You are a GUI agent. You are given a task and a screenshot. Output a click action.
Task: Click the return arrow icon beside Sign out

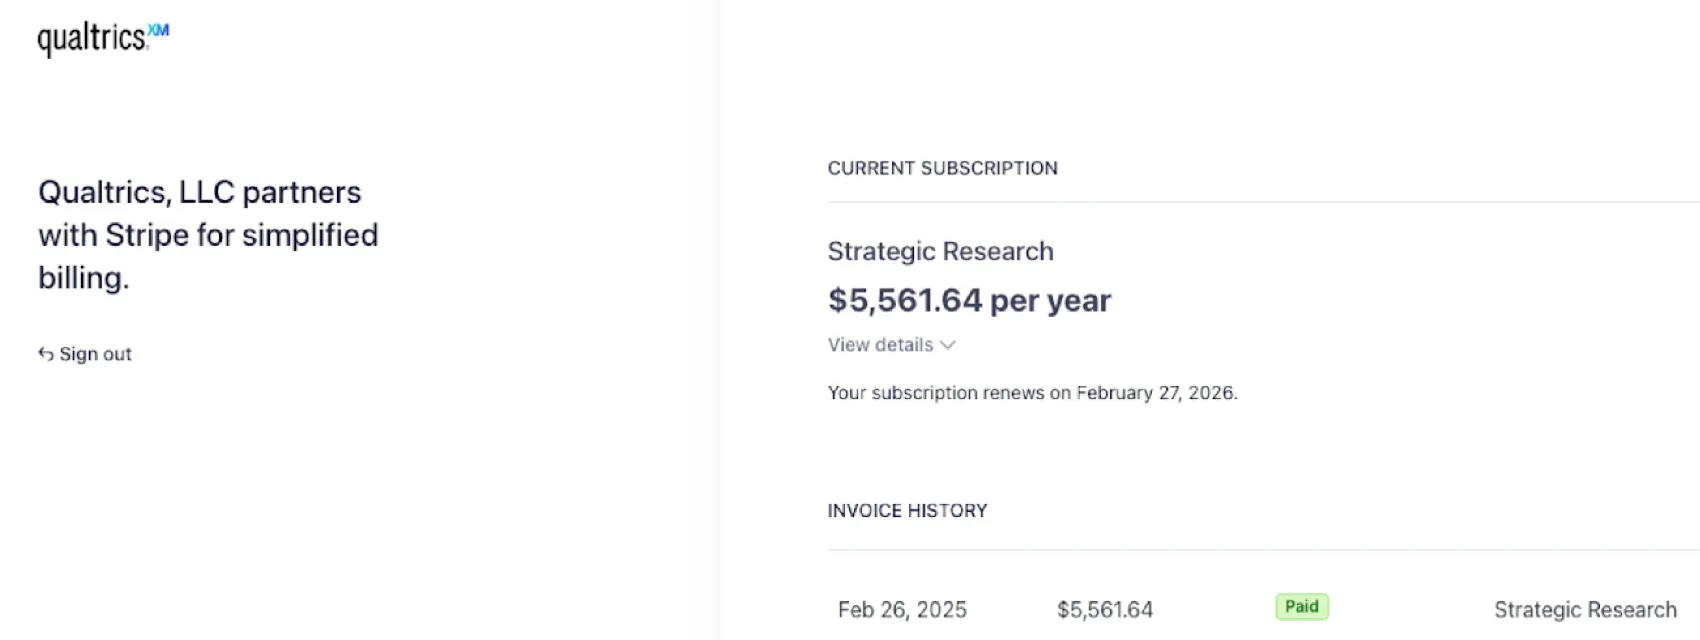[45, 353]
